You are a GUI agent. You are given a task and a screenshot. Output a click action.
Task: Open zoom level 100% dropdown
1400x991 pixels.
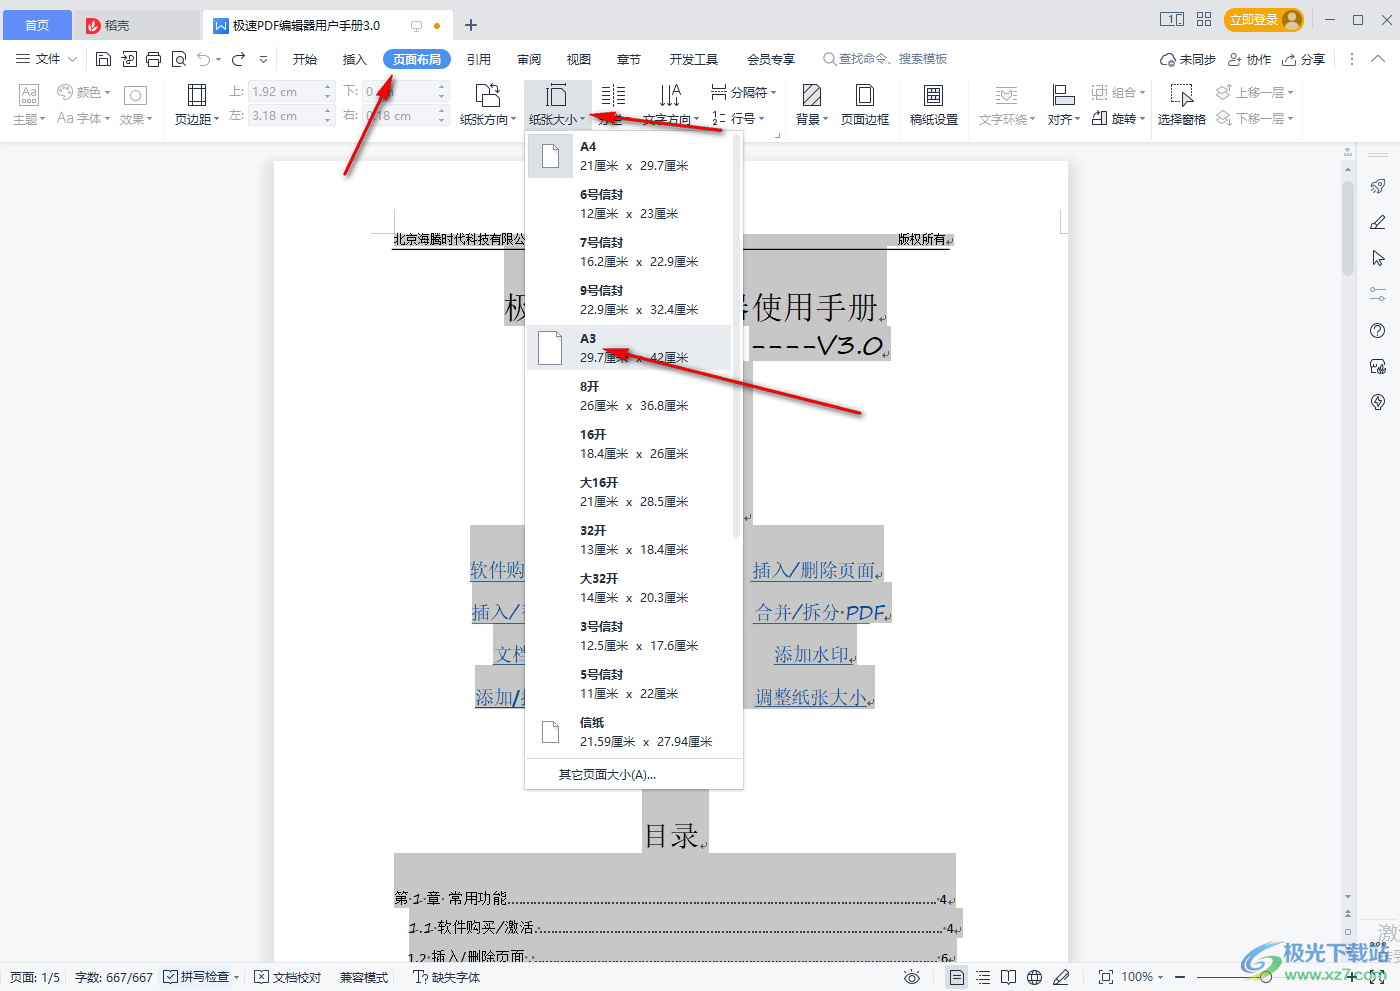pyautogui.click(x=1142, y=977)
